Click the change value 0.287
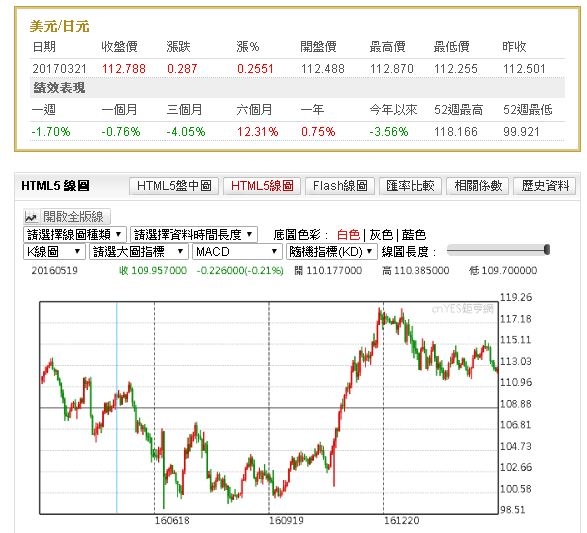 (x=182, y=69)
